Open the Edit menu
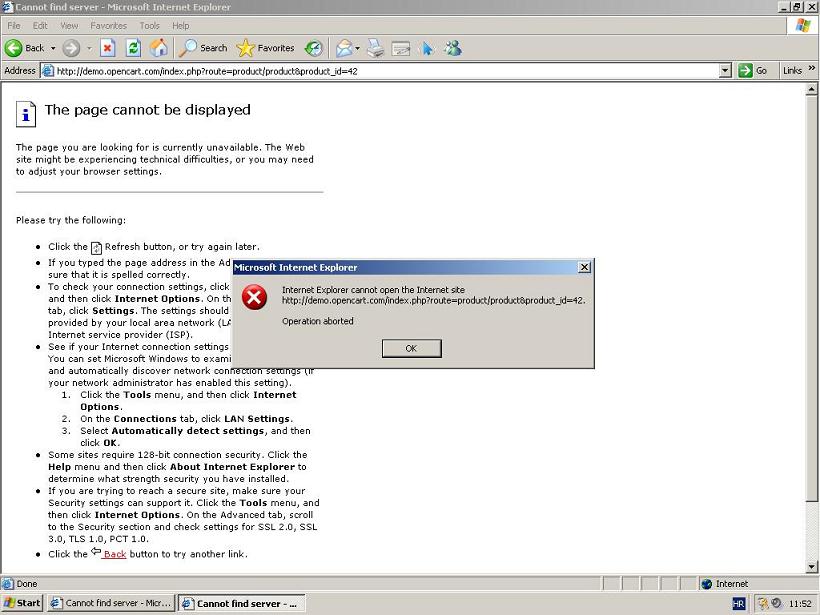 (x=40, y=26)
